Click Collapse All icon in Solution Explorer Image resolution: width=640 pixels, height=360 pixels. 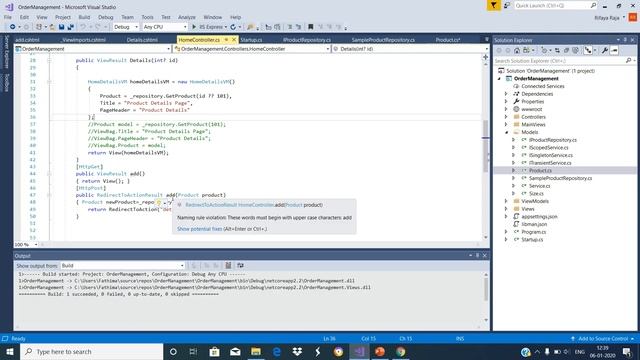(x=566, y=51)
